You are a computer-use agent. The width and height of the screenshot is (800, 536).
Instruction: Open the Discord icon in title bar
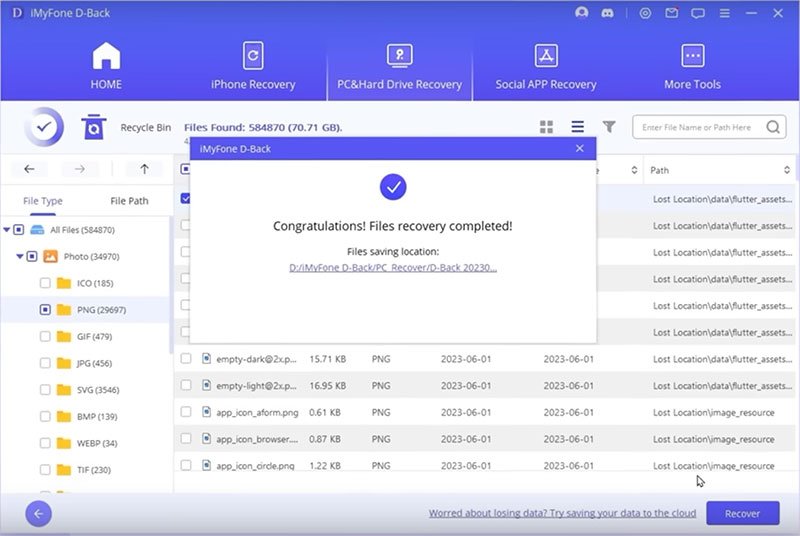[x=607, y=13]
